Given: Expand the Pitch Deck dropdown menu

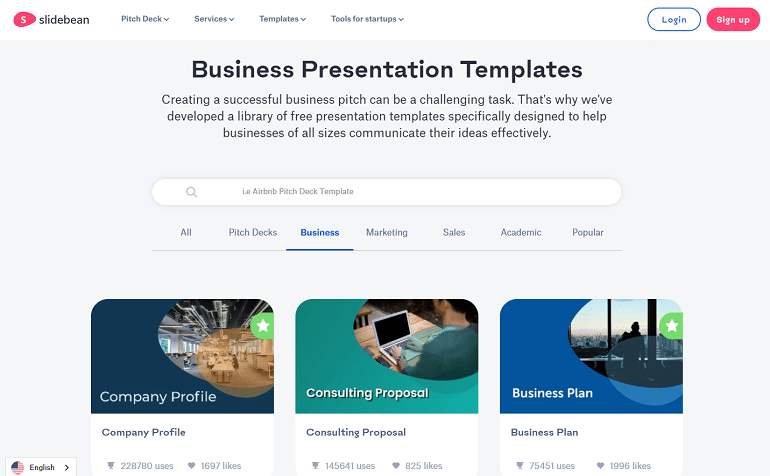Looking at the screenshot, I should (145, 19).
